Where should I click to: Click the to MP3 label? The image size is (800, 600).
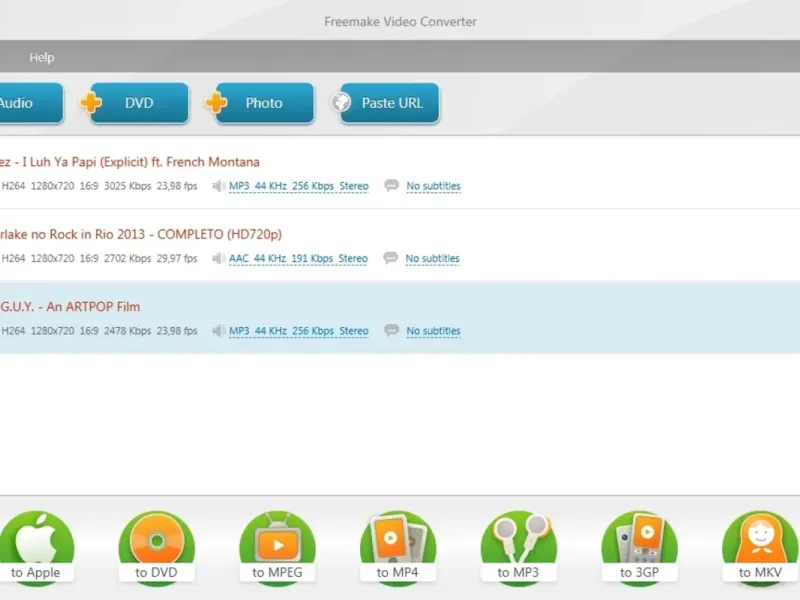[518, 572]
